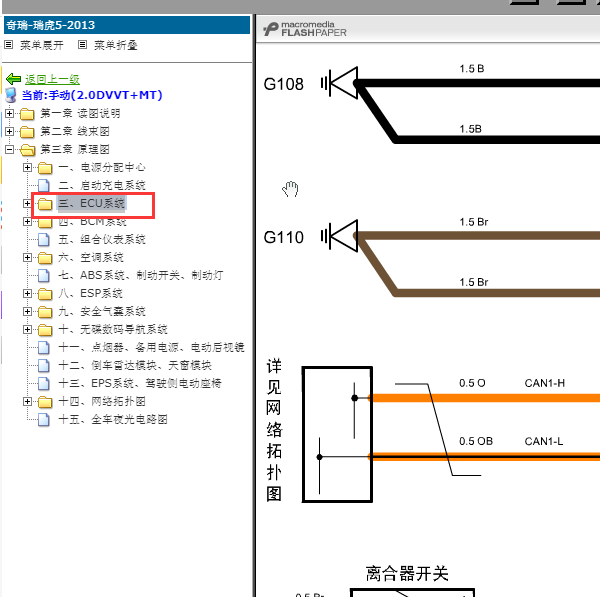The width and height of the screenshot is (600, 597).
Task: Open 九、安全气囊系统 folder
Action: click(102, 311)
